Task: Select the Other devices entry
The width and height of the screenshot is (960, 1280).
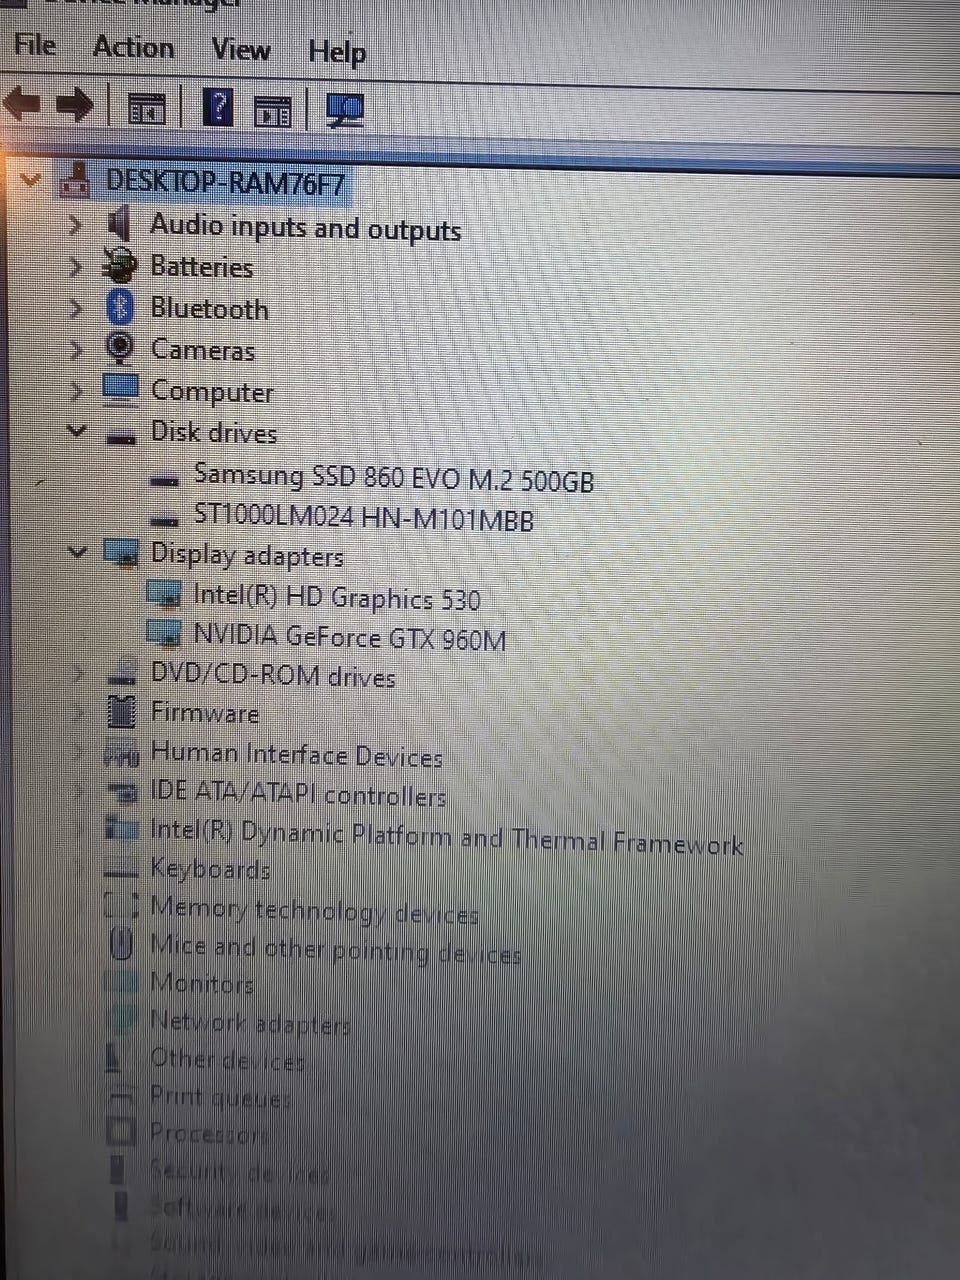Action: (x=227, y=1060)
